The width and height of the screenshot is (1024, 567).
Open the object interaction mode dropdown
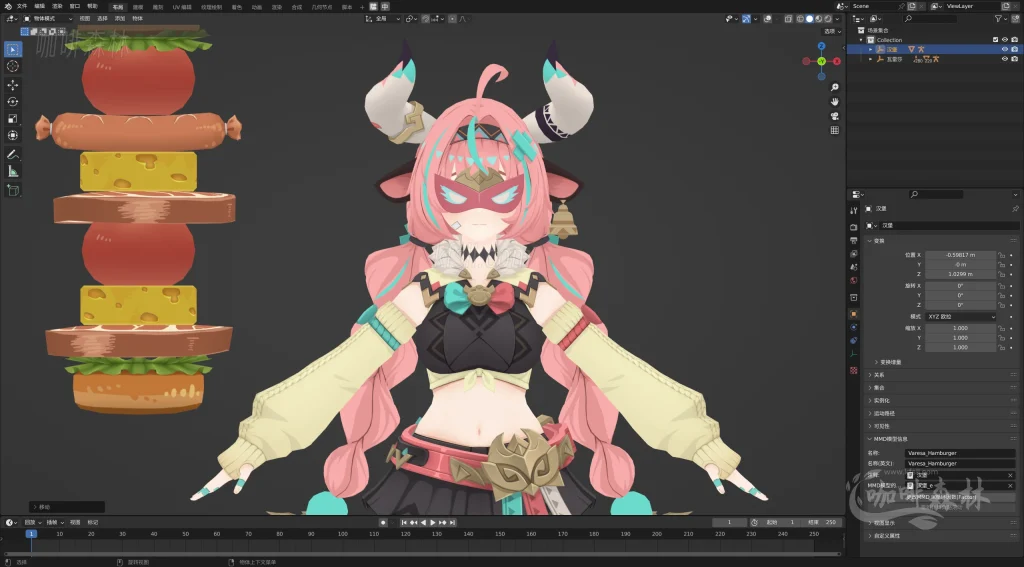click(x=48, y=19)
